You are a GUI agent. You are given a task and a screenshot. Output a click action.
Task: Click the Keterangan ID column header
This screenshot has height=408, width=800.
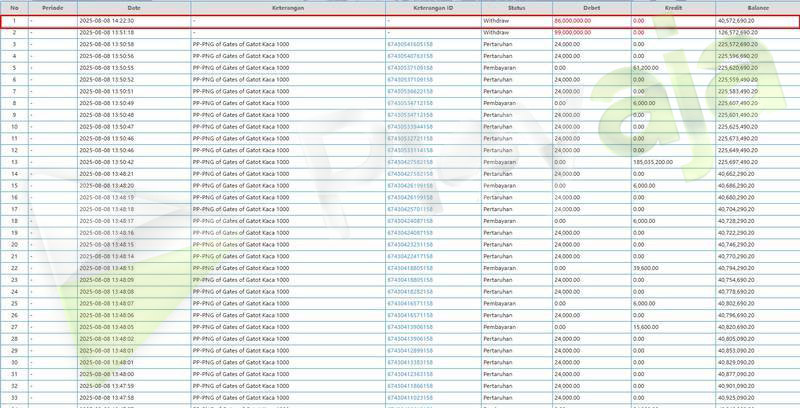point(432,7)
